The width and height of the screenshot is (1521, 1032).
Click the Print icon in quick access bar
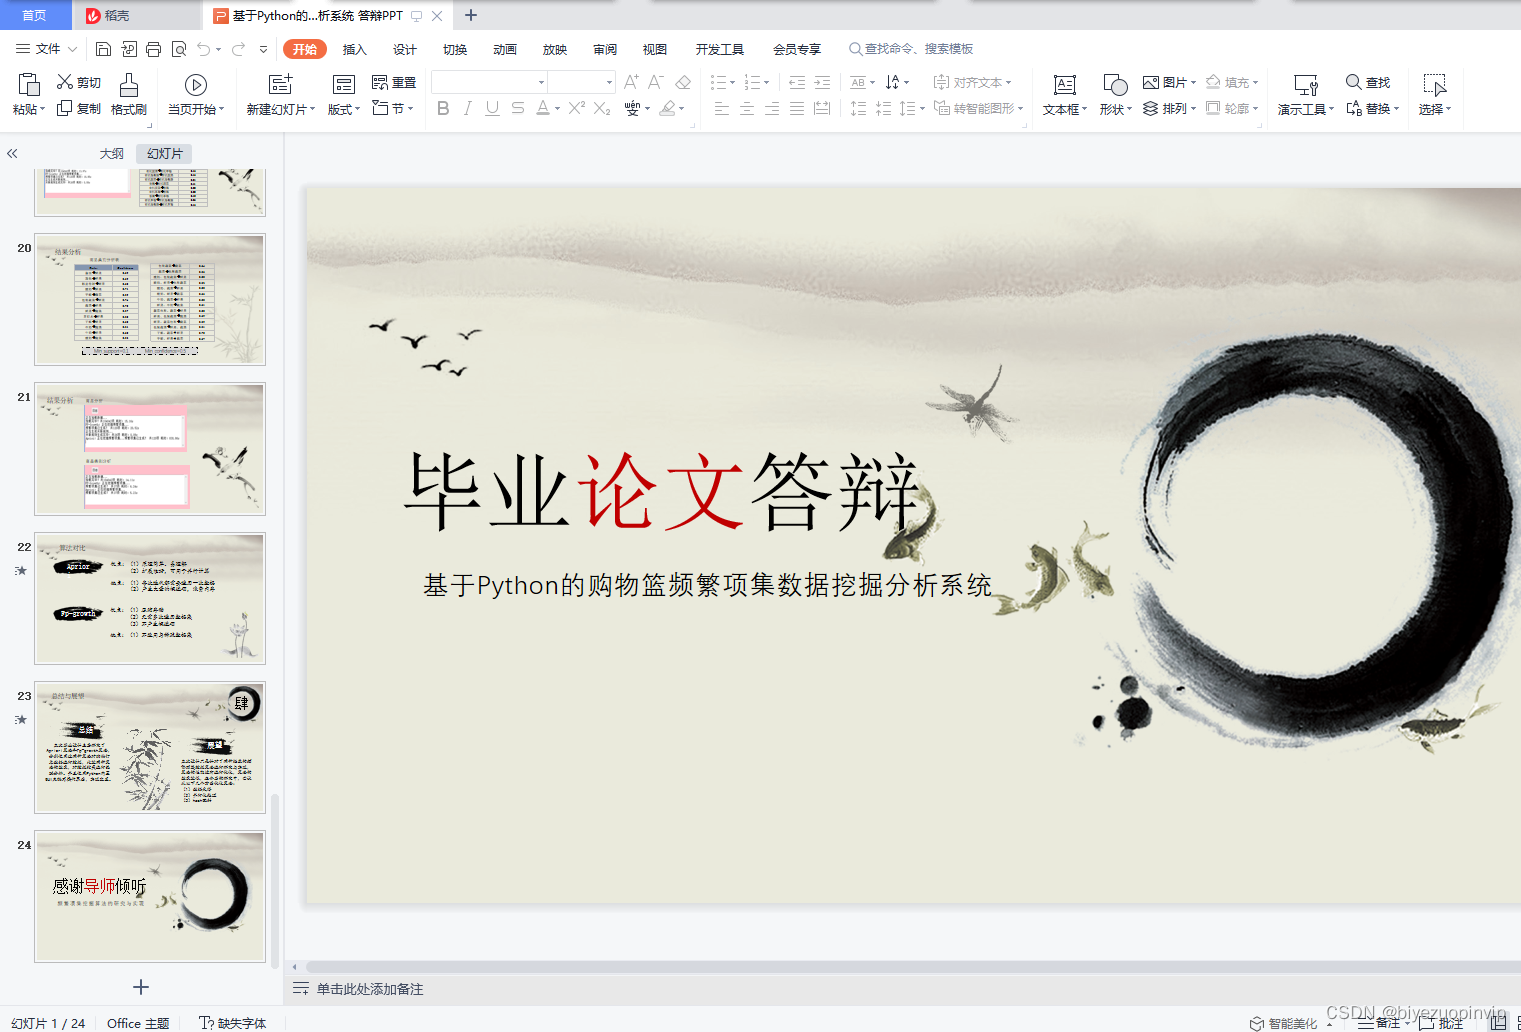tap(153, 49)
